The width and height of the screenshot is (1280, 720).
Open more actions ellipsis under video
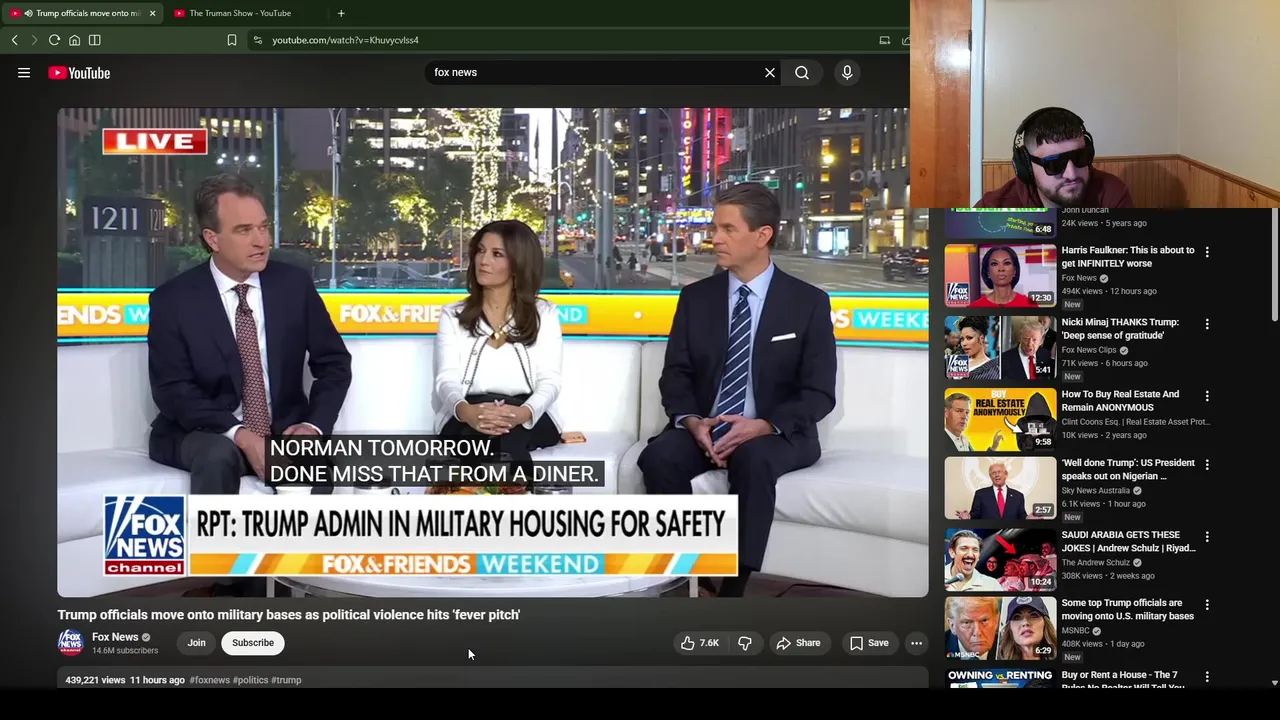(x=916, y=643)
